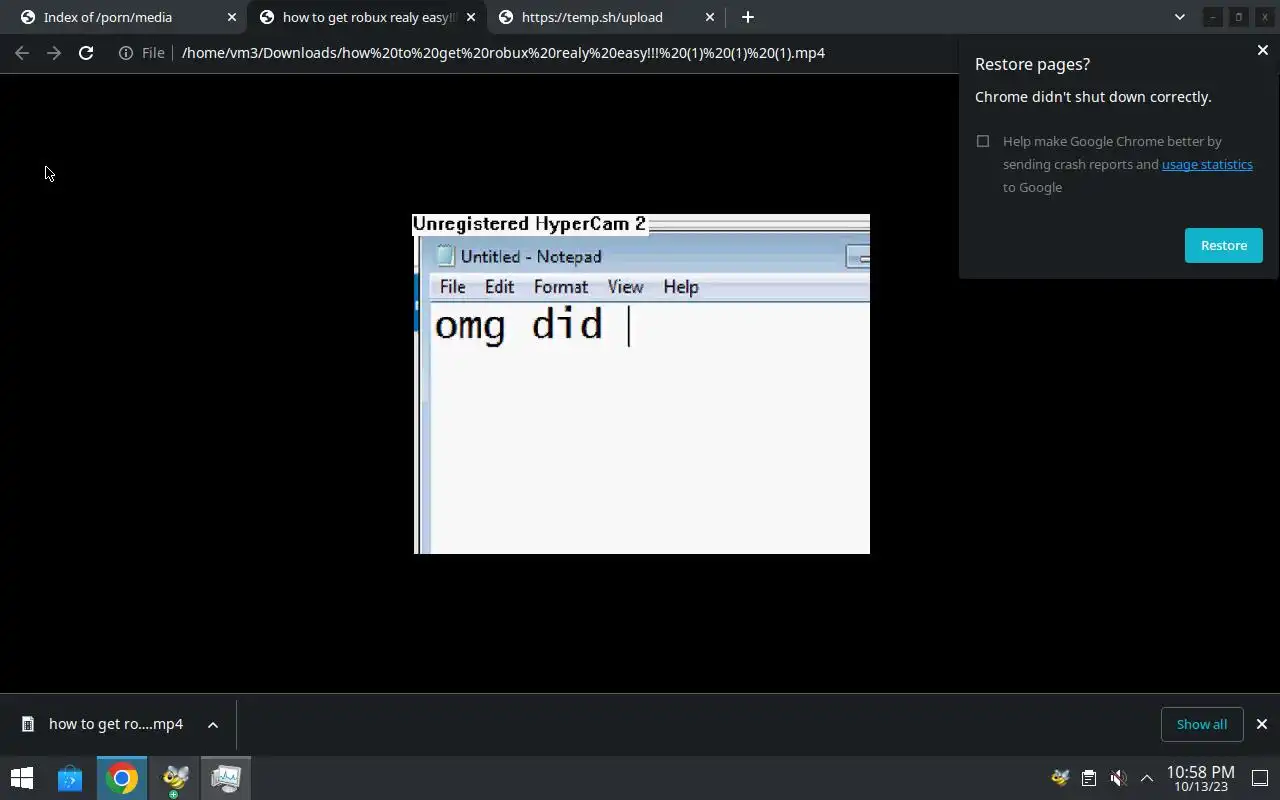
Task: Close the temp.sh/upload tab
Action: point(710,17)
